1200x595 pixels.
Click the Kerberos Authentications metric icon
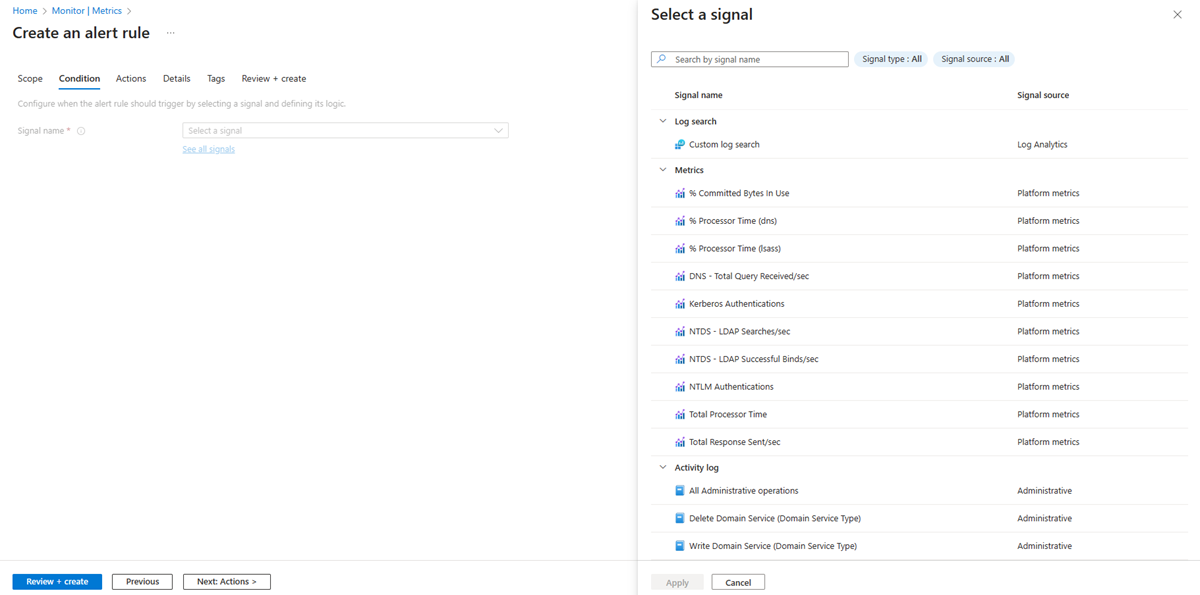[x=680, y=304]
